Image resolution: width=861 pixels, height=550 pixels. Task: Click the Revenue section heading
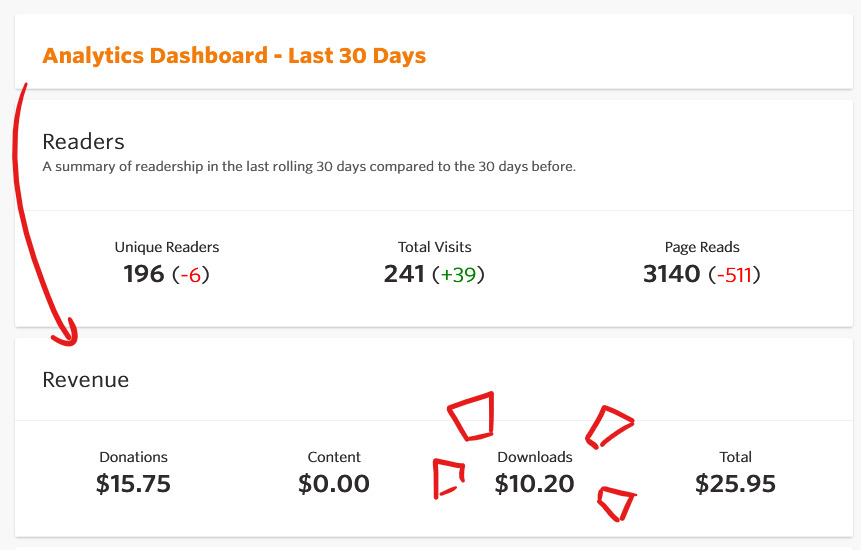(86, 380)
